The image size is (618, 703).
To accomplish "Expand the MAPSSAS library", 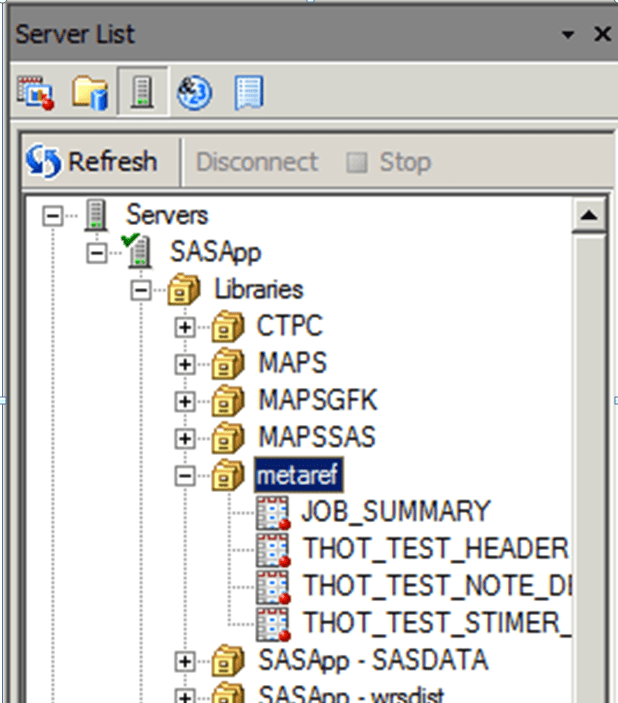I will coord(185,438).
